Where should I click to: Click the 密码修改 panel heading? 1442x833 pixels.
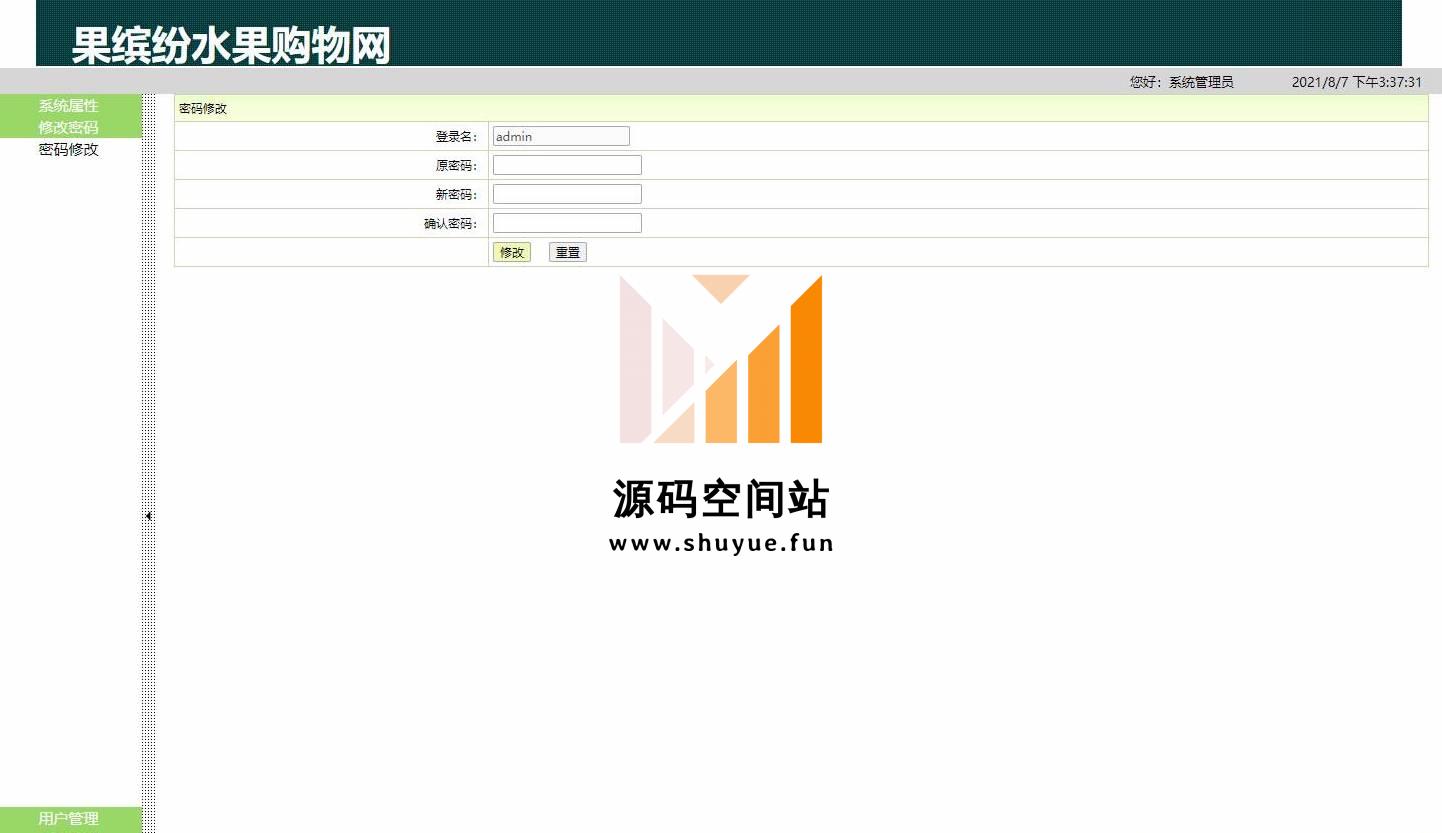pos(203,108)
